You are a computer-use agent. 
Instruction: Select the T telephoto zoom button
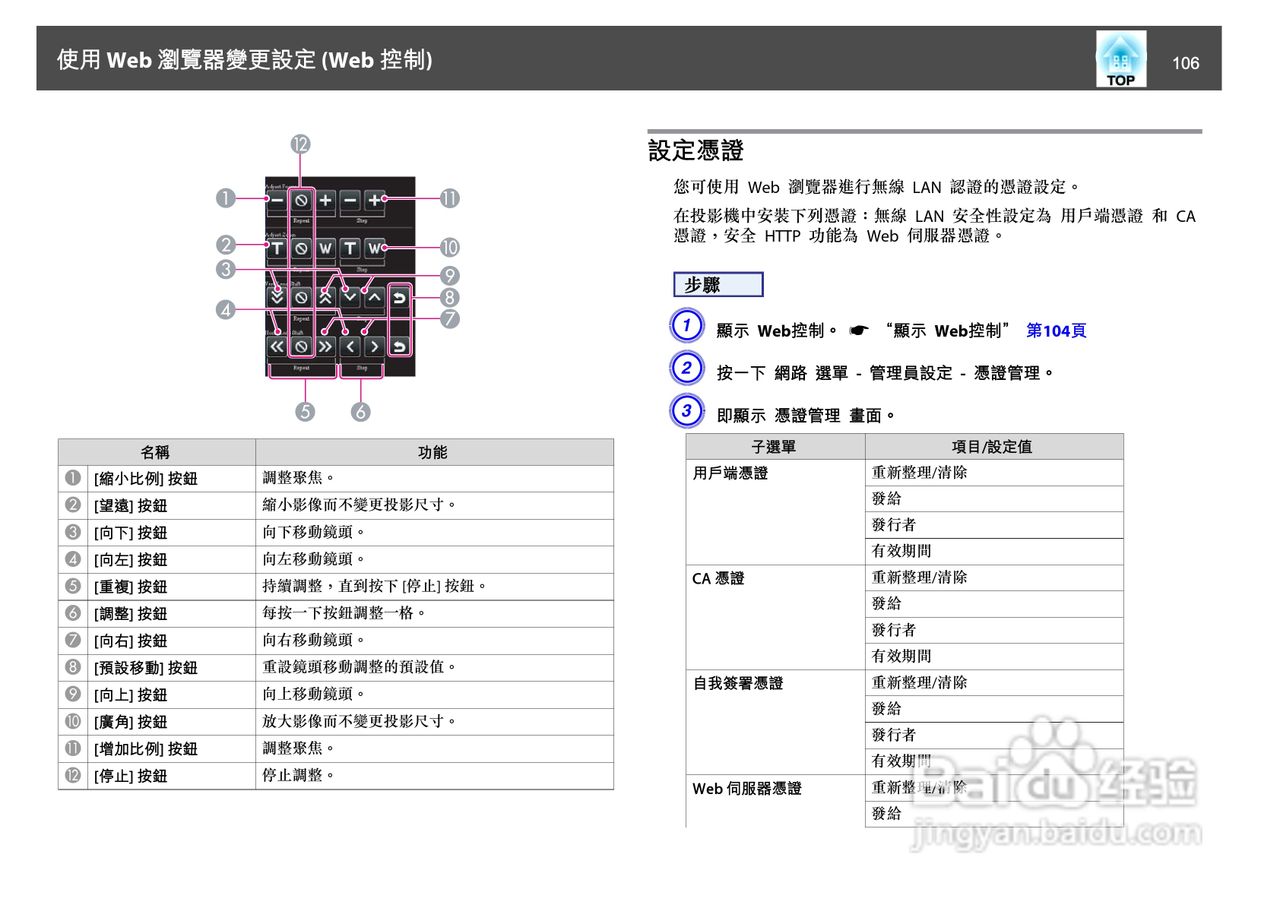pos(276,248)
